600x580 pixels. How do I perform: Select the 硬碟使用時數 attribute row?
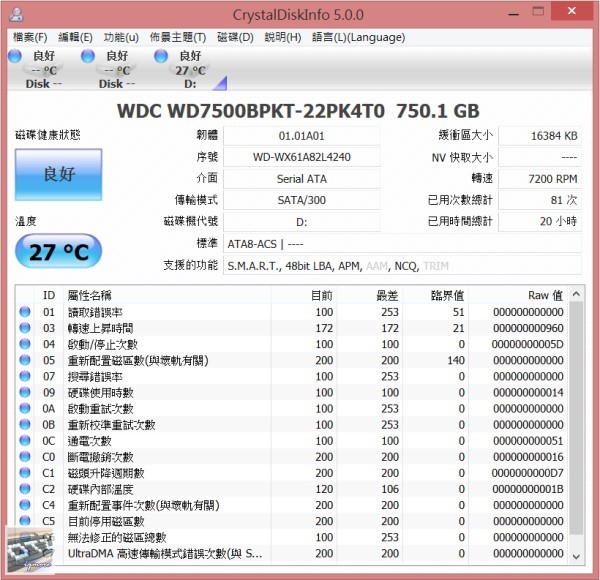[x=292, y=392]
